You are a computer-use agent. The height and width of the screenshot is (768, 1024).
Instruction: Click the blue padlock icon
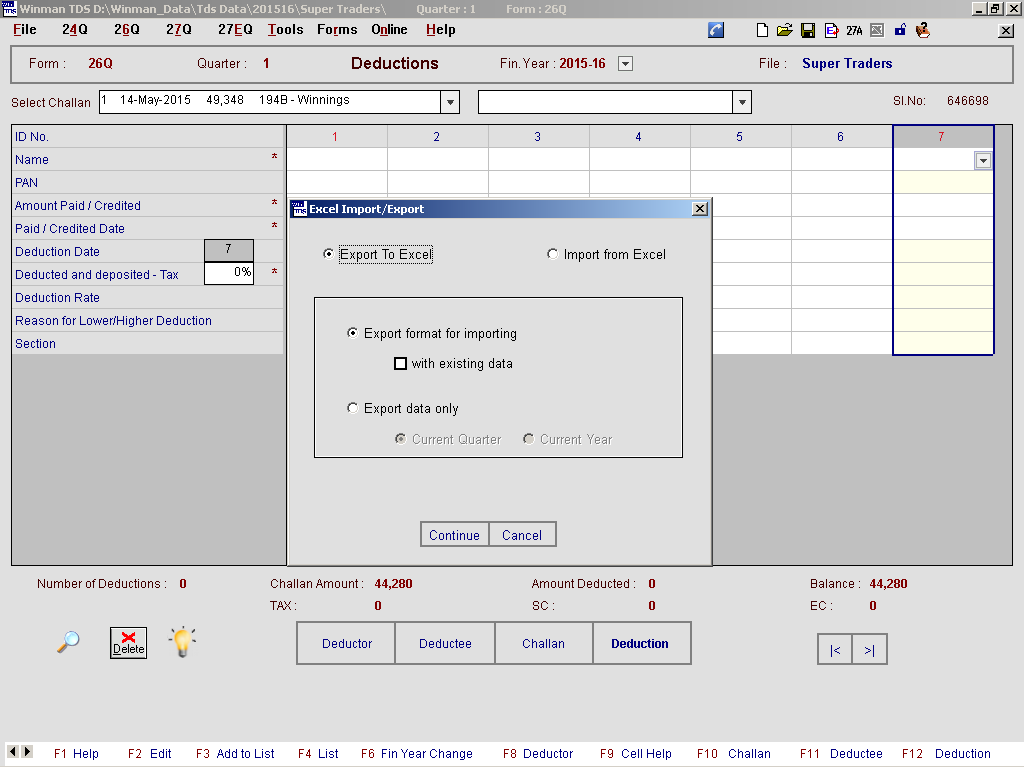(x=900, y=30)
